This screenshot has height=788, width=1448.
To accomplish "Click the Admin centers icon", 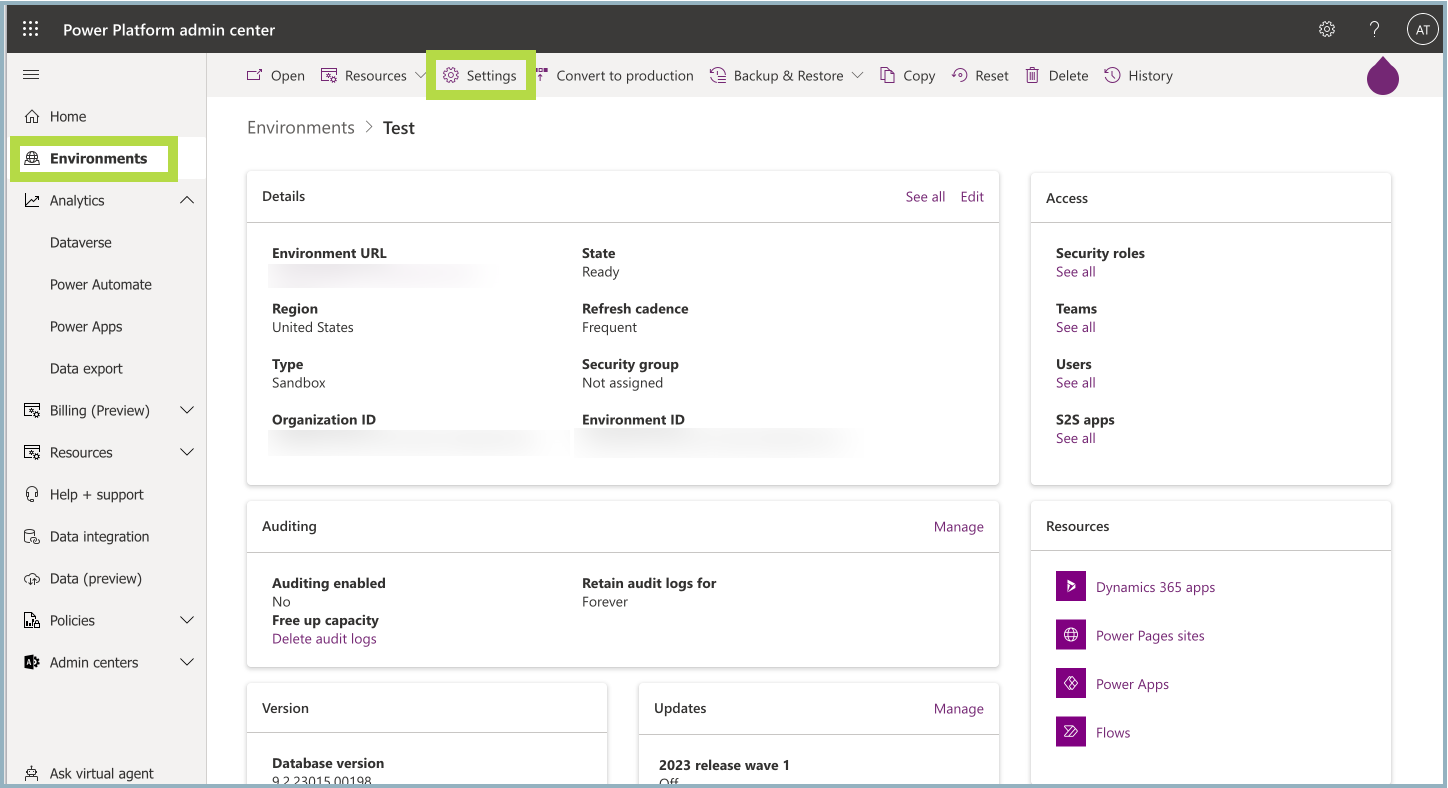I will coord(32,663).
